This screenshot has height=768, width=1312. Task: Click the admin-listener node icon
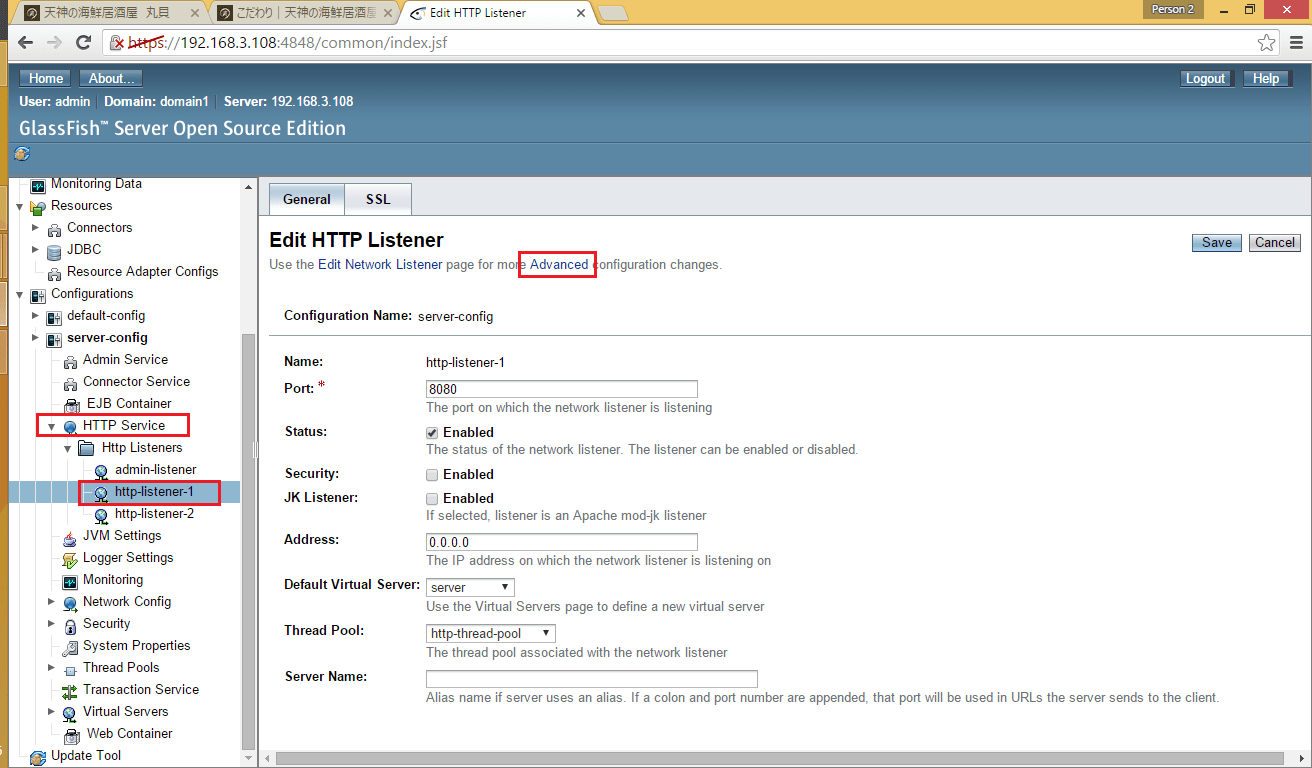[x=102, y=471]
